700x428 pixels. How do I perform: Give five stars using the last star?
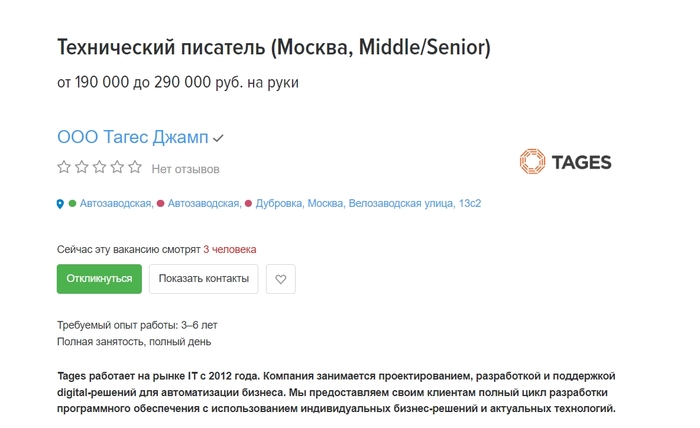coord(135,168)
